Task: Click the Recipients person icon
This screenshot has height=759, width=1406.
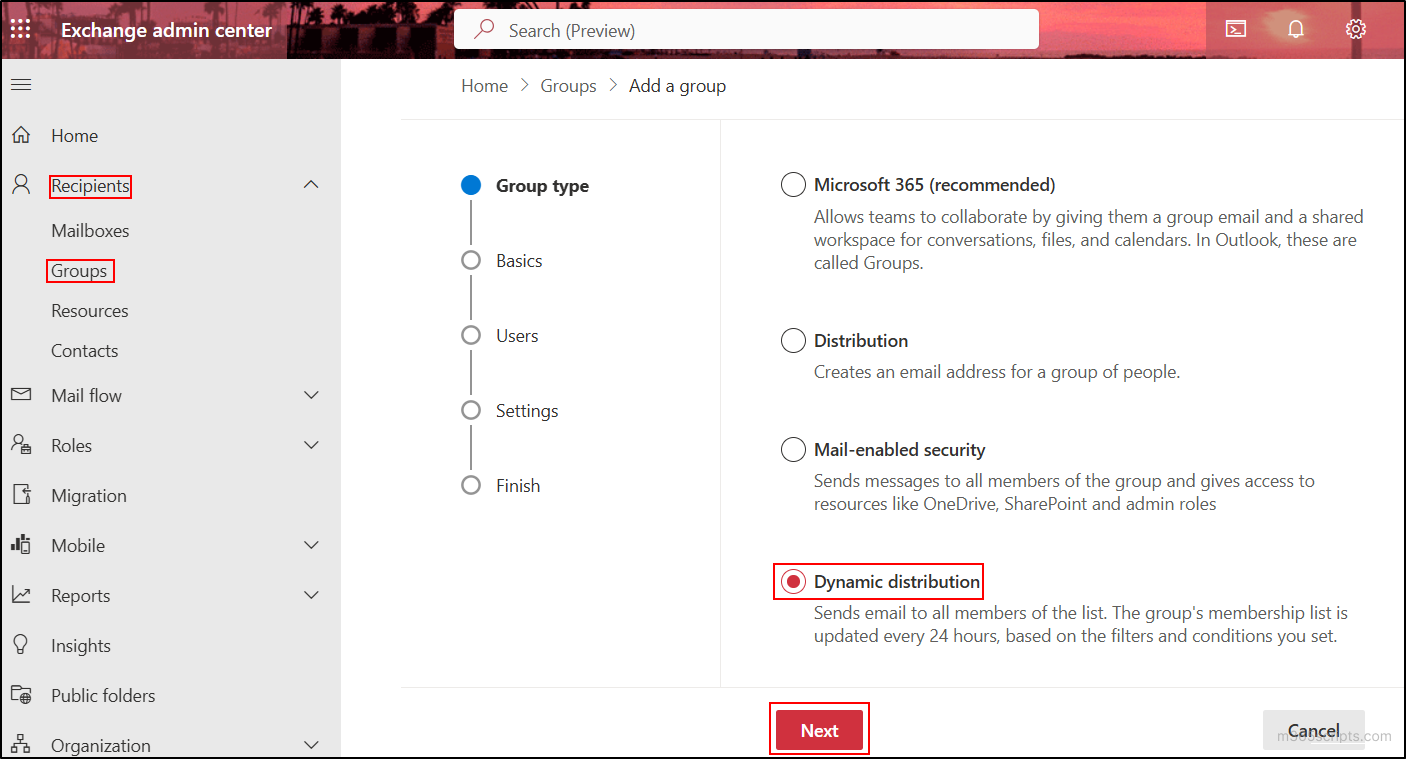Action: click(x=21, y=185)
